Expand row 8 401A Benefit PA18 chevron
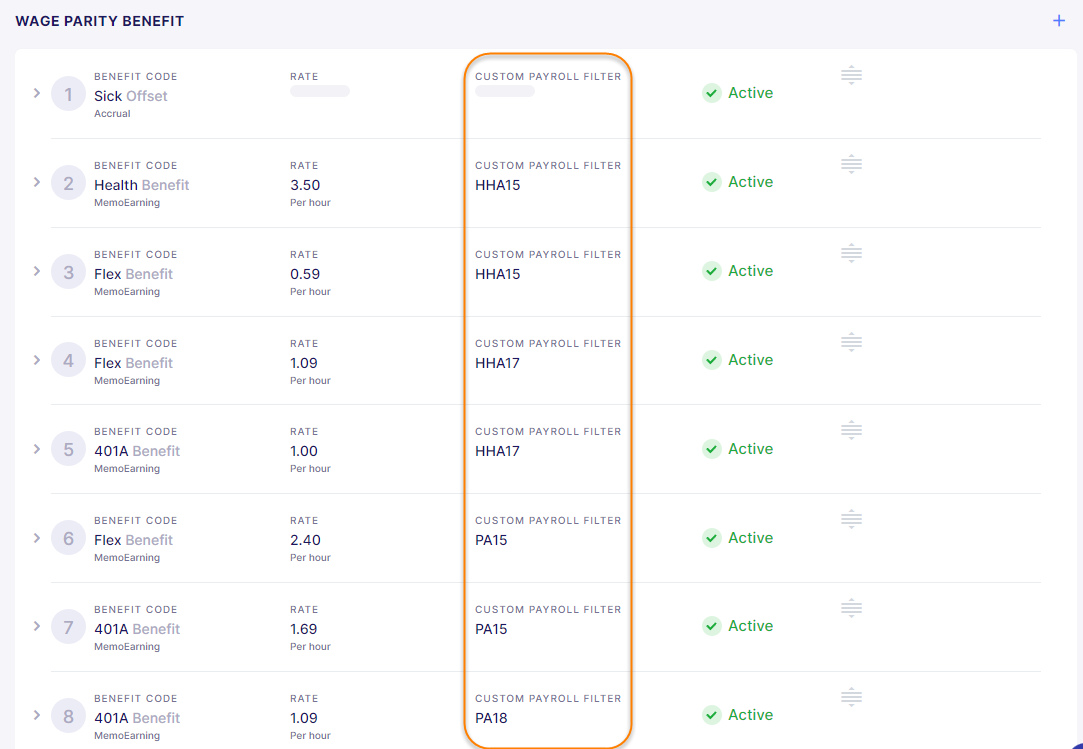The width and height of the screenshot is (1083, 749). pos(37,715)
